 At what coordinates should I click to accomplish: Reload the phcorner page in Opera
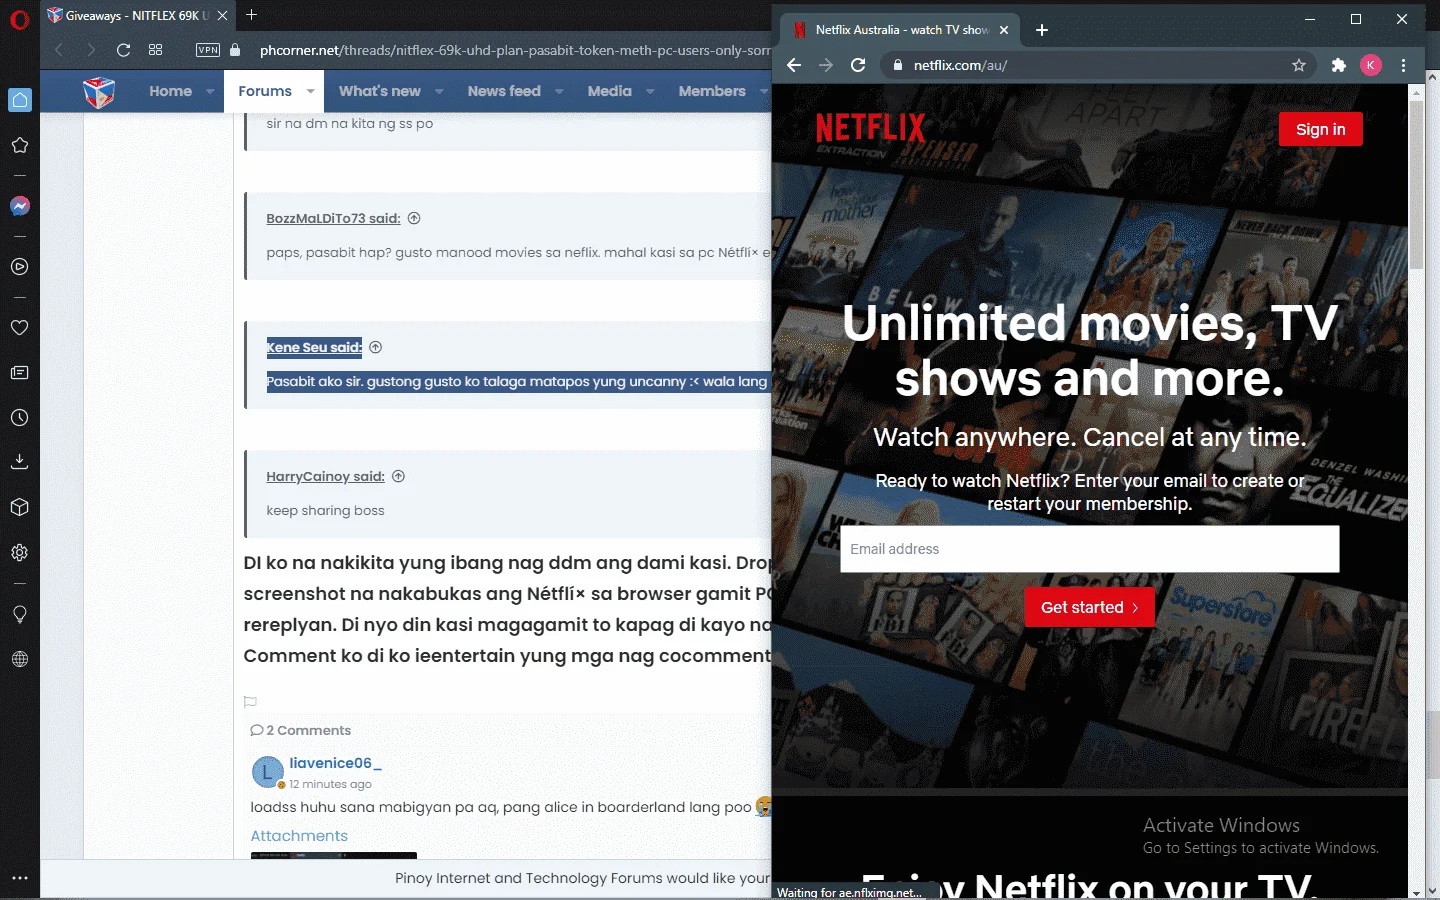click(x=123, y=50)
